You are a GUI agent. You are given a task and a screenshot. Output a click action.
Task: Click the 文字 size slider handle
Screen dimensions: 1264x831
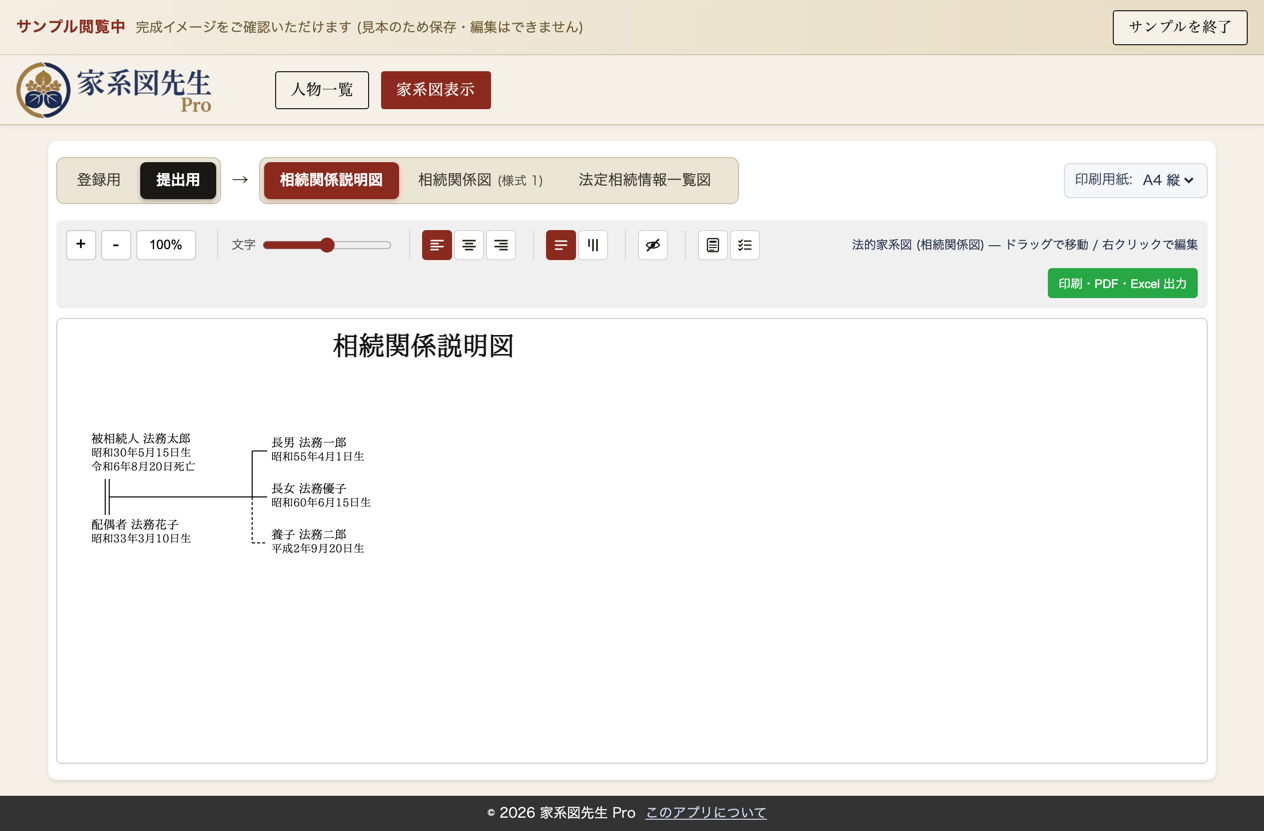click(x=327, y=245)
